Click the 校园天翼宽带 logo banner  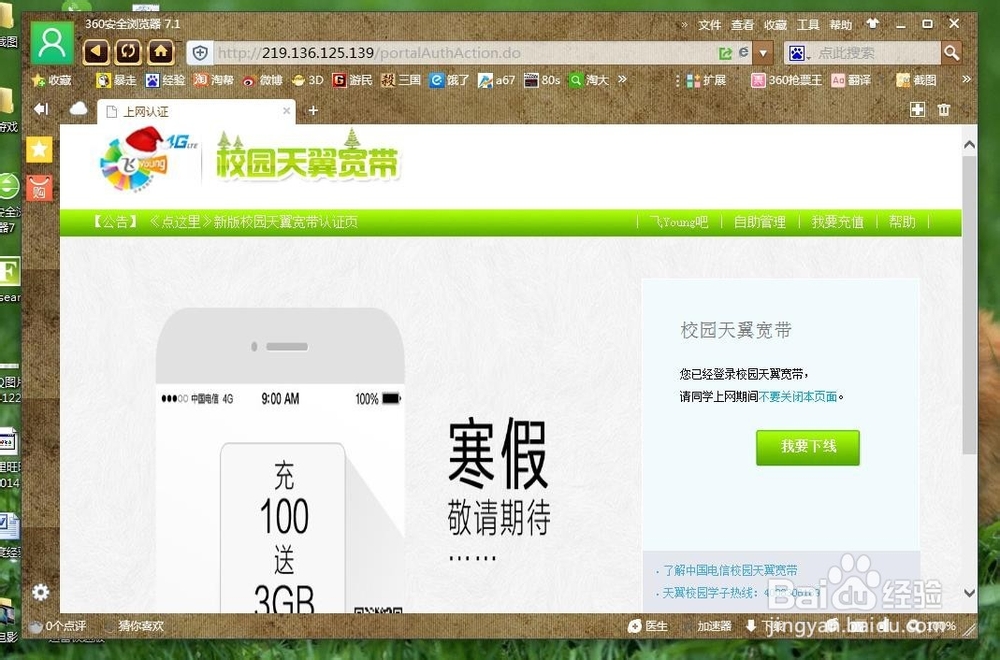(x=307, y=156)
